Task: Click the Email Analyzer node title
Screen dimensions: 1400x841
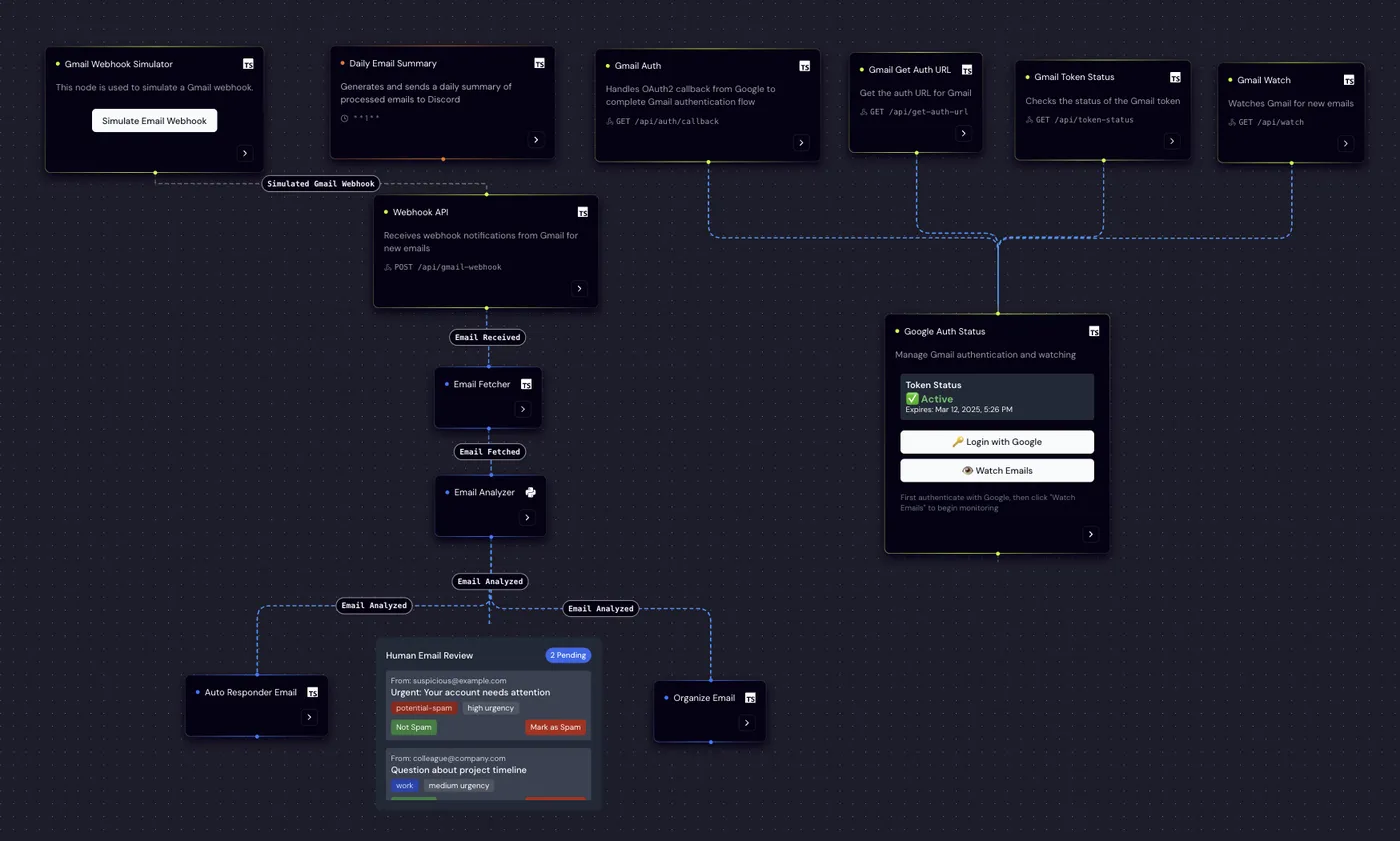Action: [x=484, y=492]
